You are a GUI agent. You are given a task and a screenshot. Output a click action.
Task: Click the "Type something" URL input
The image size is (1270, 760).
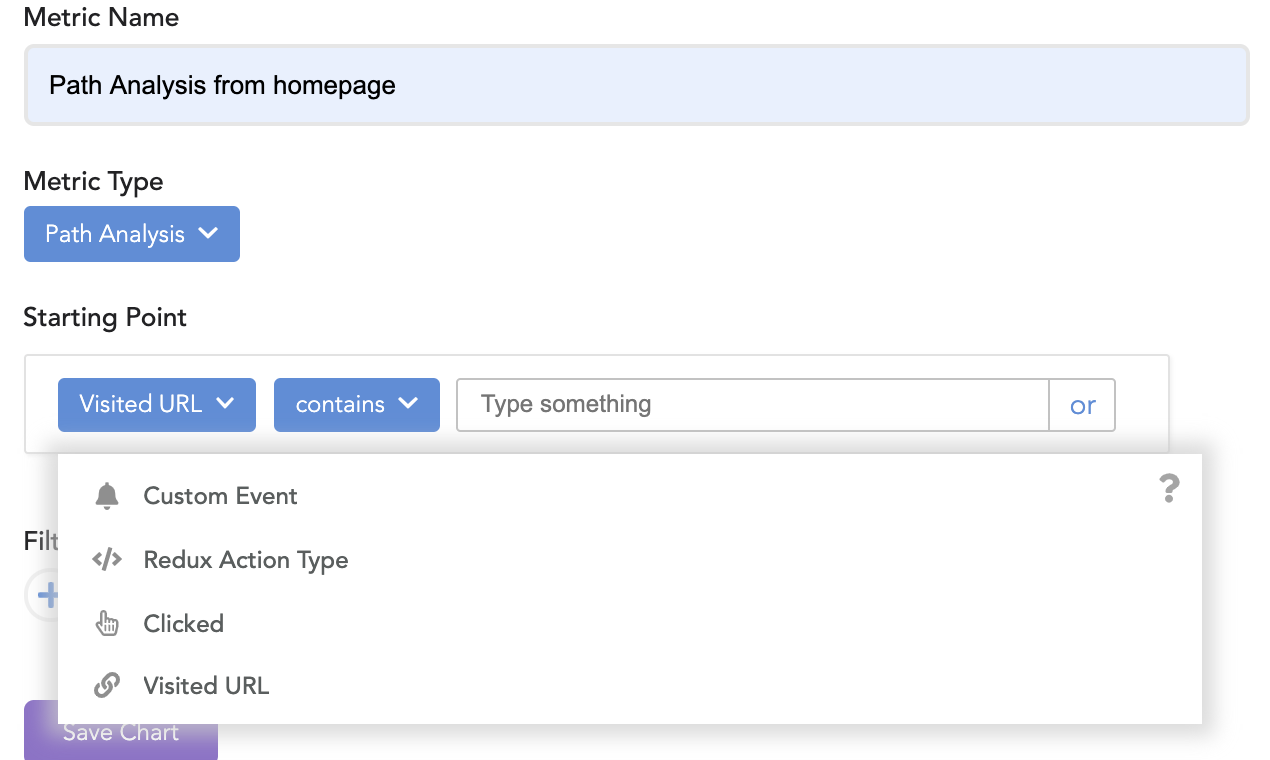752,404
